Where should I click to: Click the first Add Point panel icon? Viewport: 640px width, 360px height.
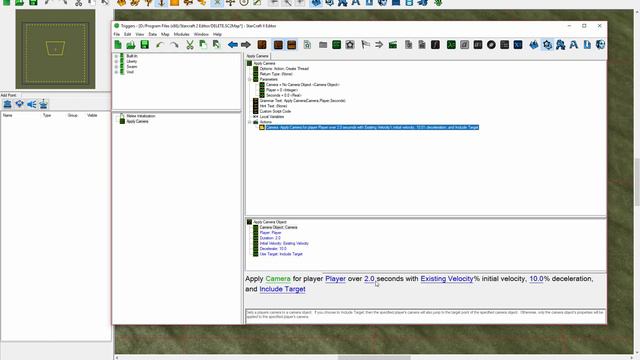click(7, 104)
